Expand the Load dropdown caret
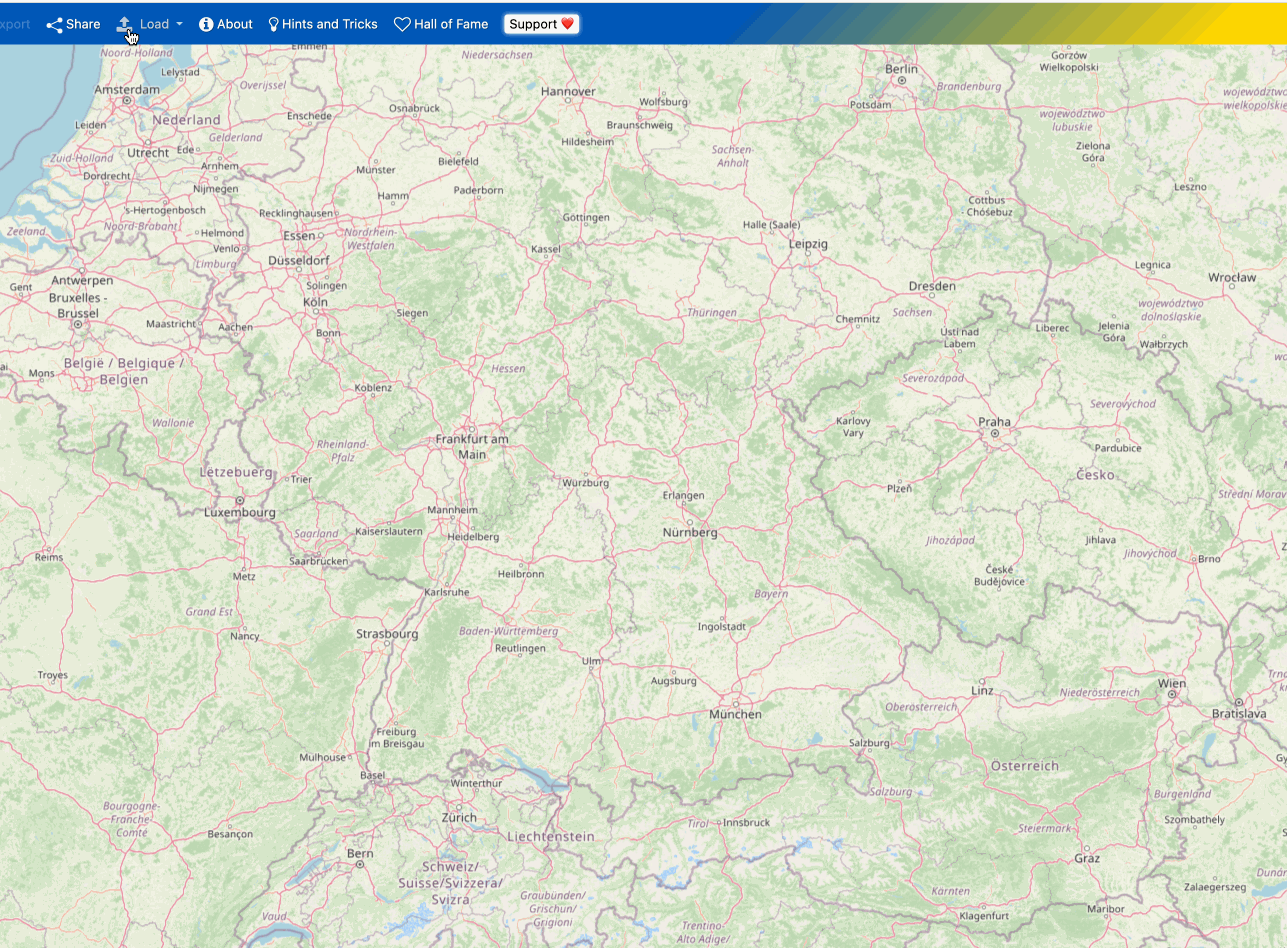Screen dimensions: 1287x948 179,24
